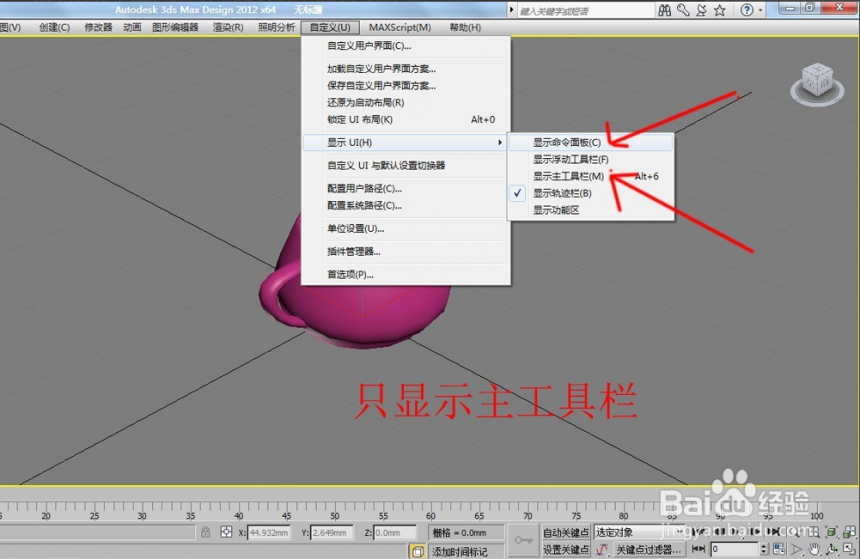This screenshot has height=559, width=860.
Task: Open 图形编辑器 menu
Action: (176, 27)
